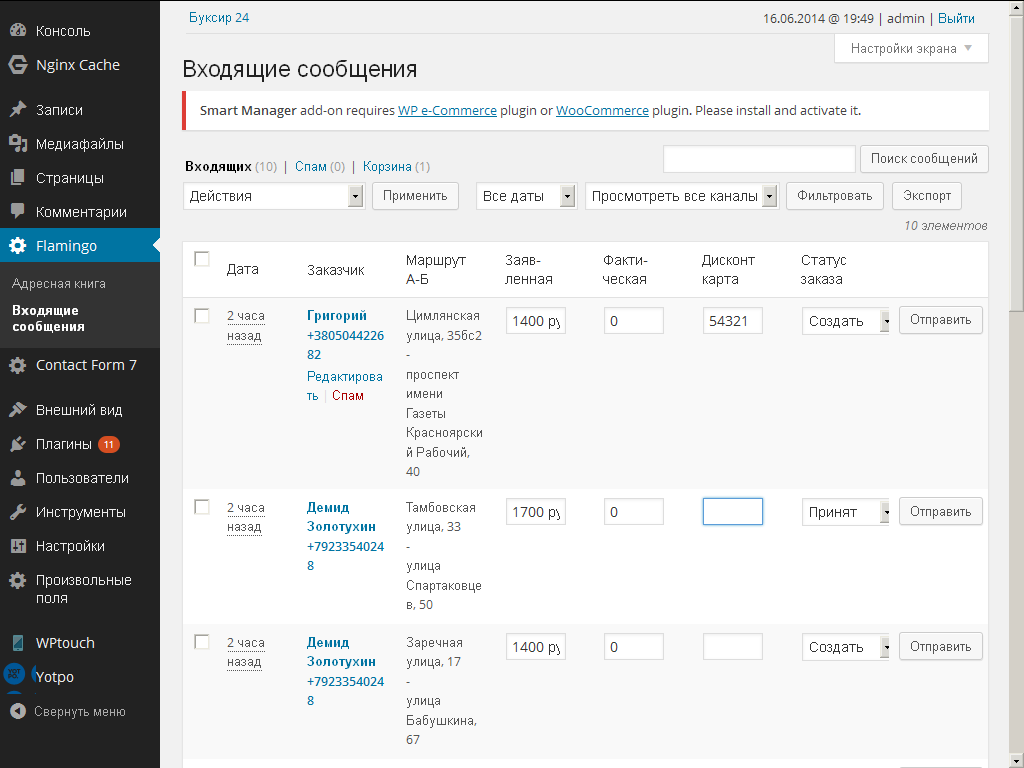Open the Действия bulk actions dropdown
The height and width of the screenshot is (768, 1024).
[274, 196]
